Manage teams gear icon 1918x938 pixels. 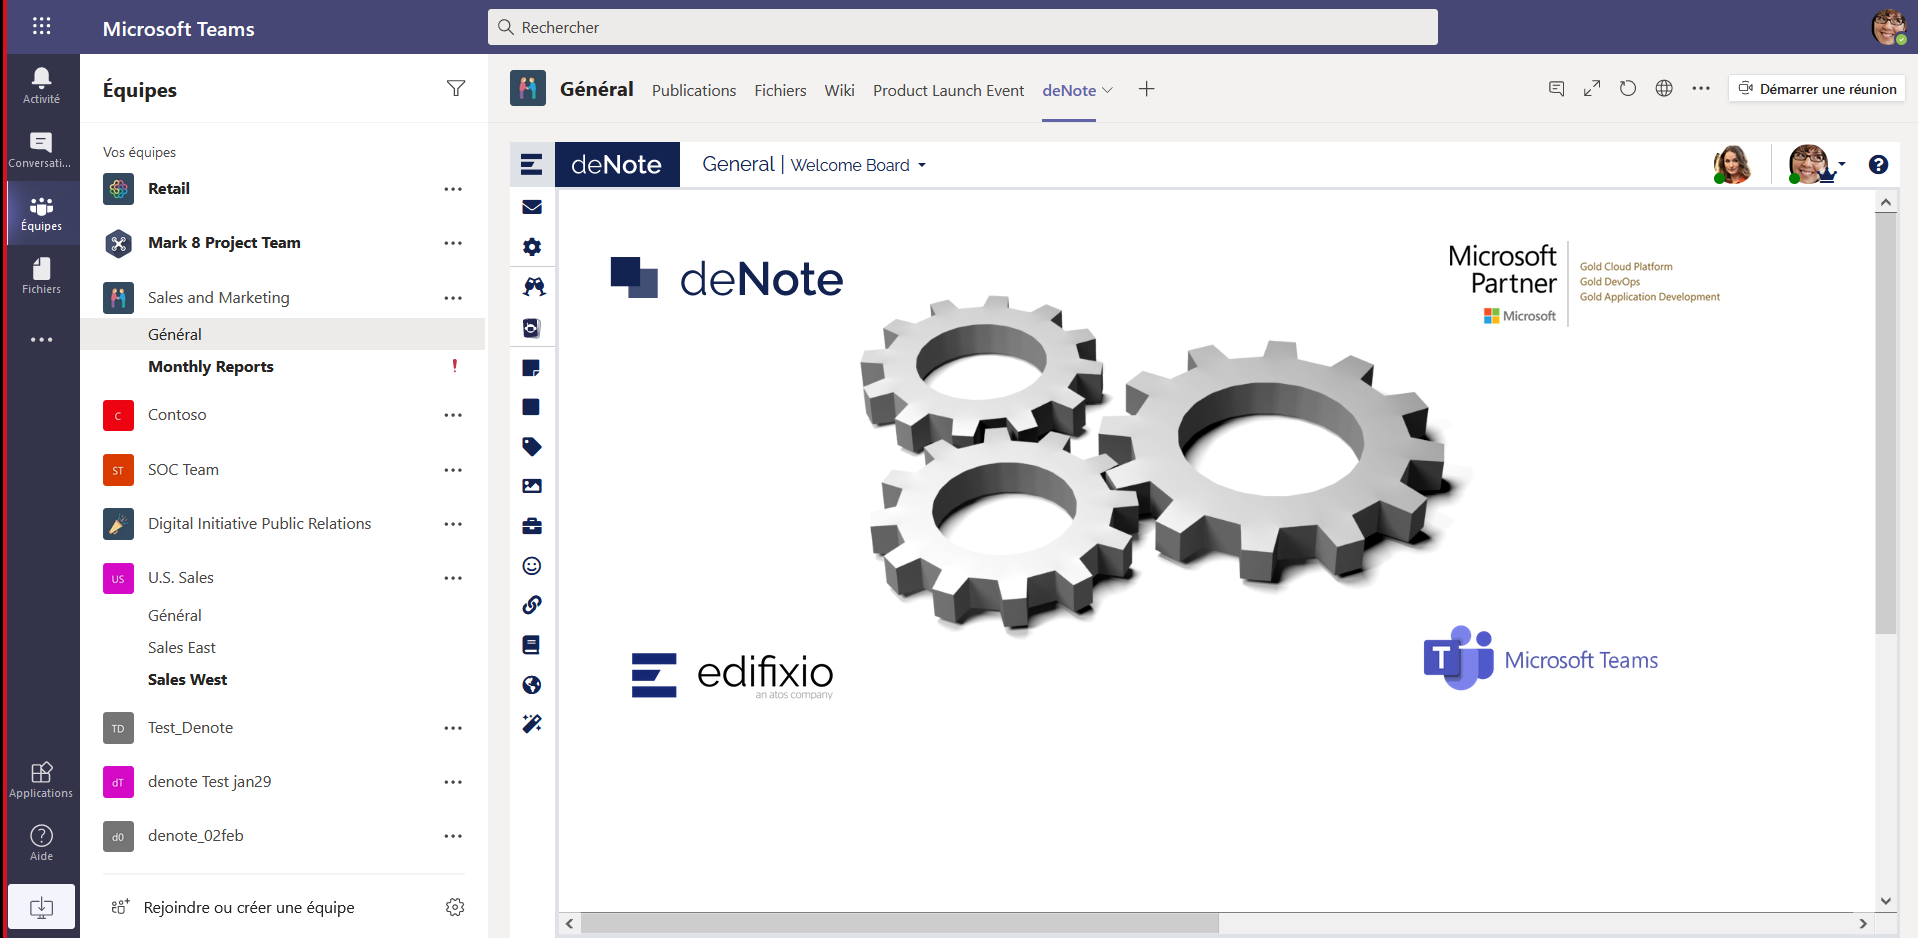point(455,907)
